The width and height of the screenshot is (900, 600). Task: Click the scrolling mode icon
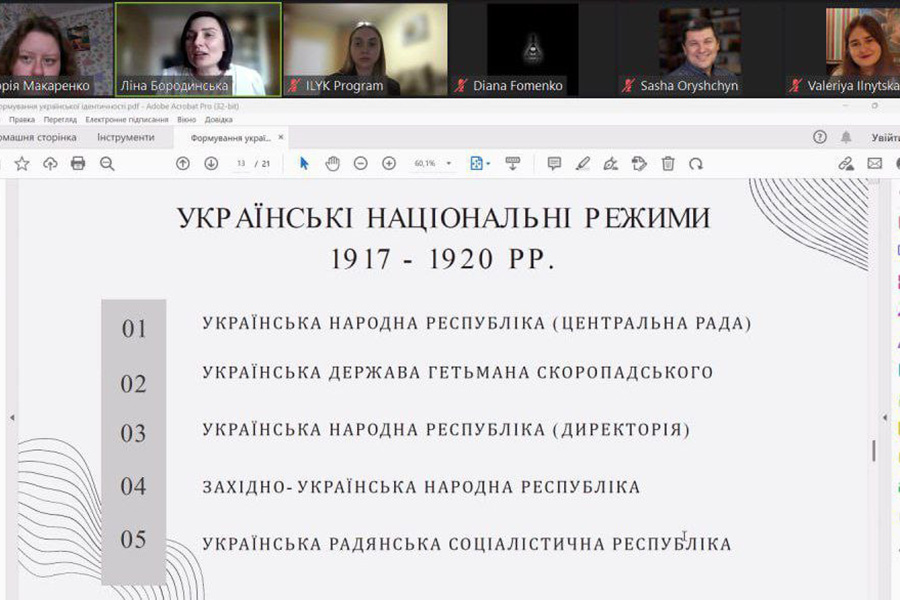(513, 164)
